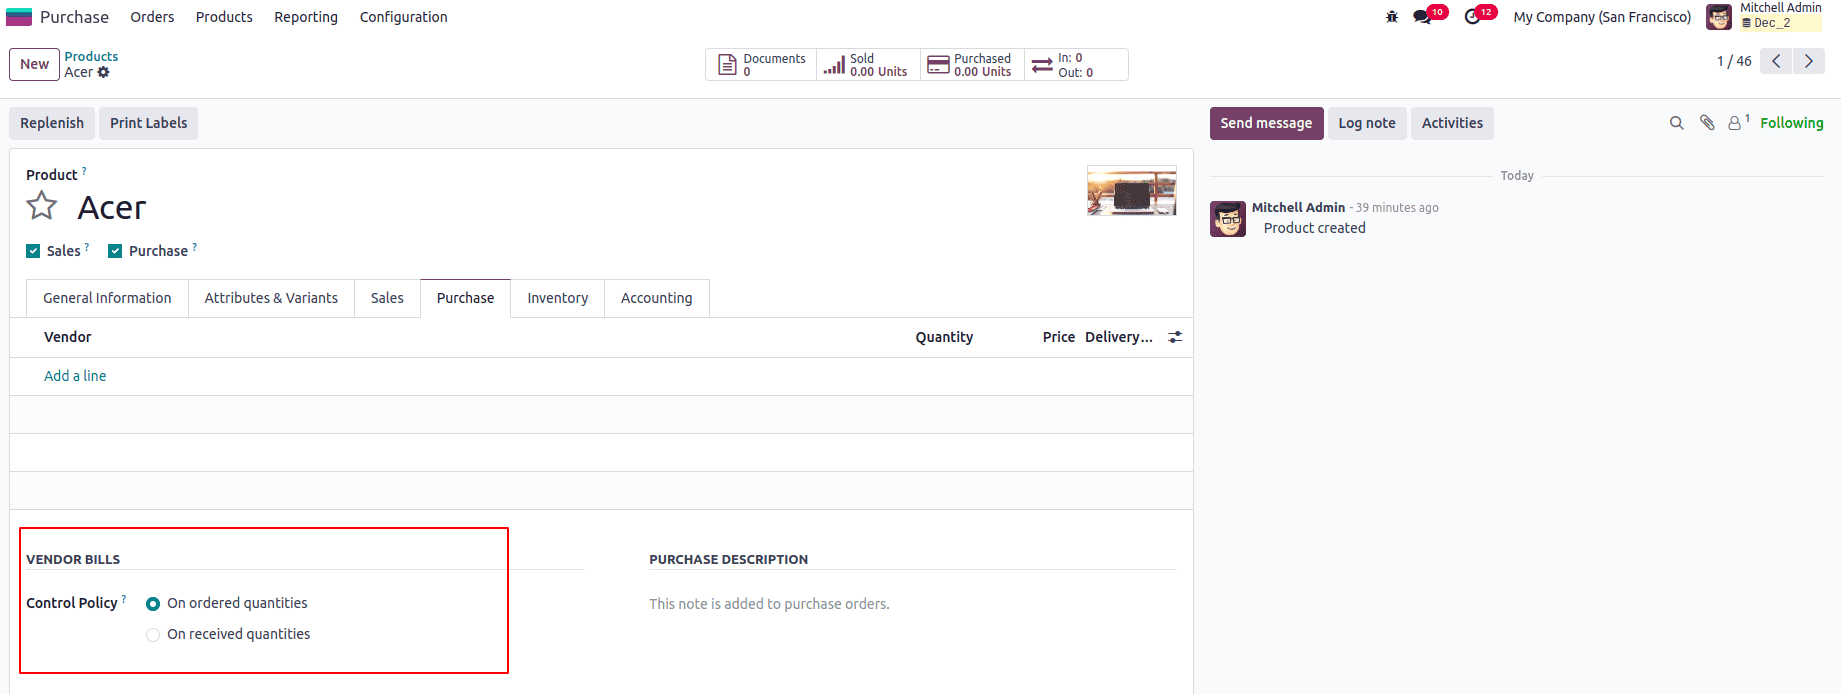This screenshot has height=694, width=1841.
Task: Click the New button
Action: coord(34,64)
